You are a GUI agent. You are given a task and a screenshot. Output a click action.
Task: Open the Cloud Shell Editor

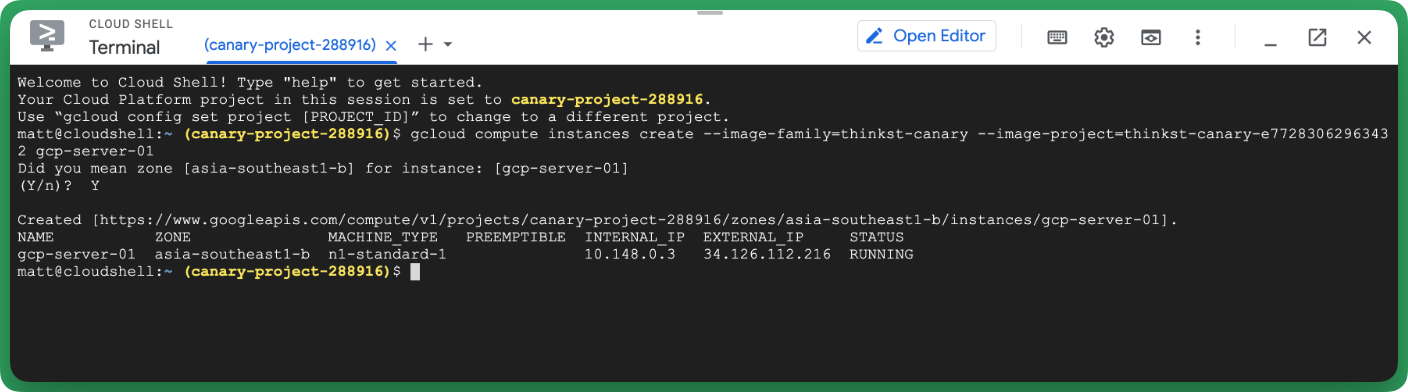pos(927,36)
